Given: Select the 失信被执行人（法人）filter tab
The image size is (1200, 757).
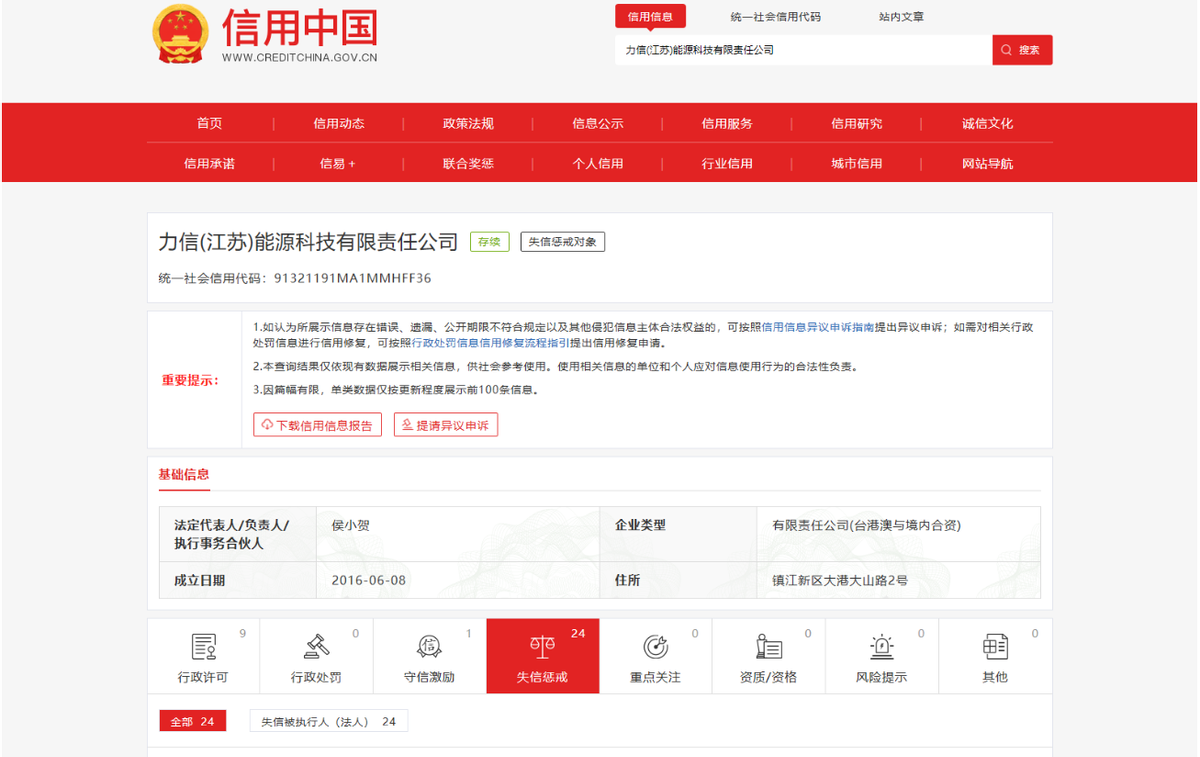Looking at the screenshot, I should (x=329, y=720).
